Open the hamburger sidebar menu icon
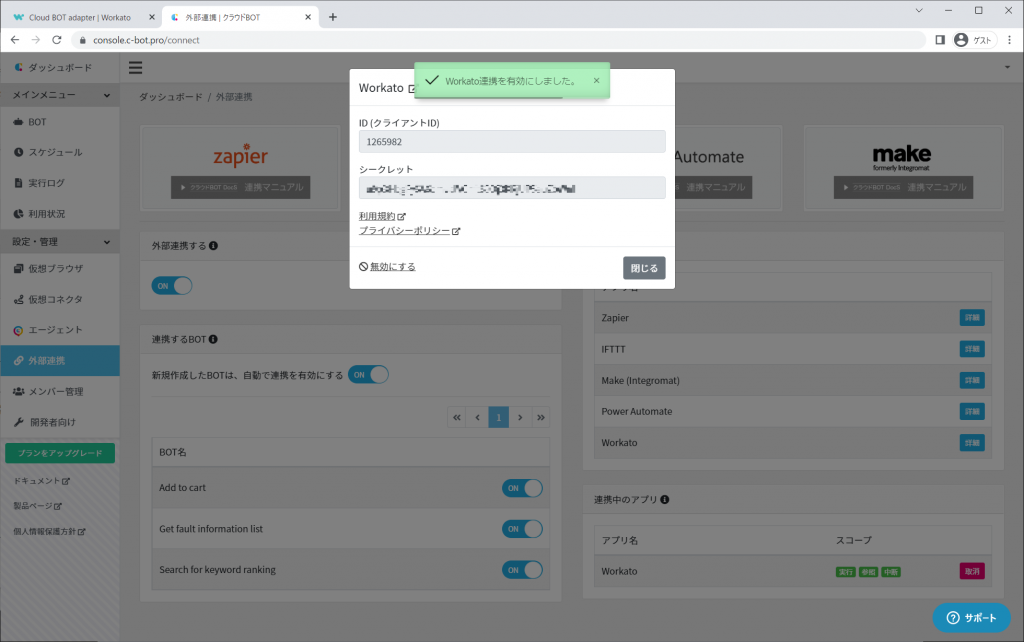 (x=135, y=67)
